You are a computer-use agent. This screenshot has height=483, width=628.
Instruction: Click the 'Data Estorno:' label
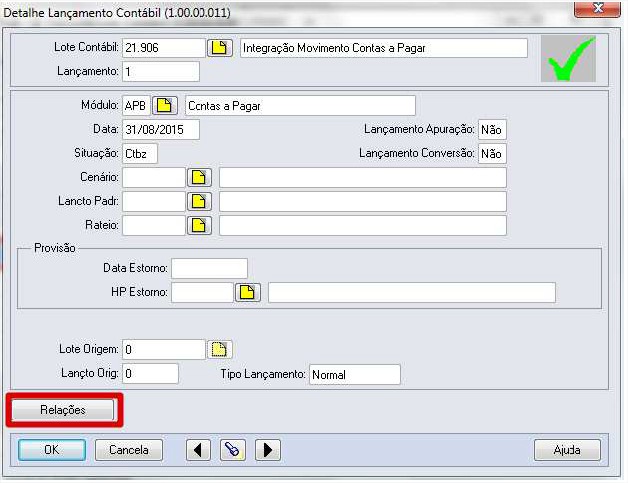[135, 268]
